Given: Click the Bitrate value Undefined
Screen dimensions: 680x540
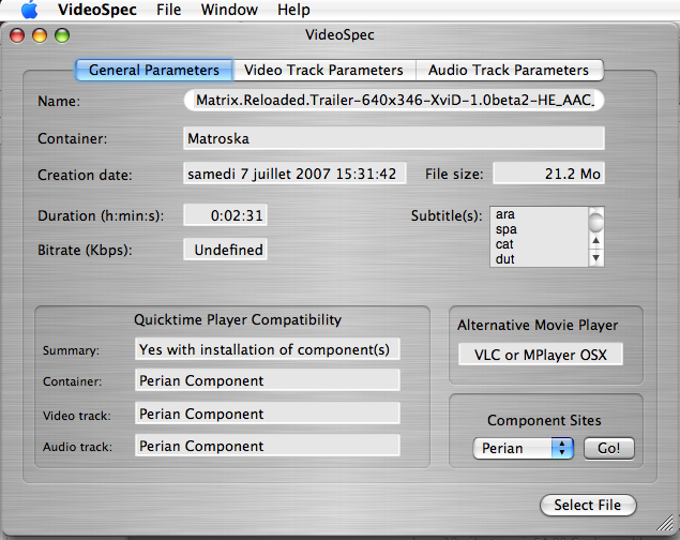Looking at the screenshot, I should 225,250.
